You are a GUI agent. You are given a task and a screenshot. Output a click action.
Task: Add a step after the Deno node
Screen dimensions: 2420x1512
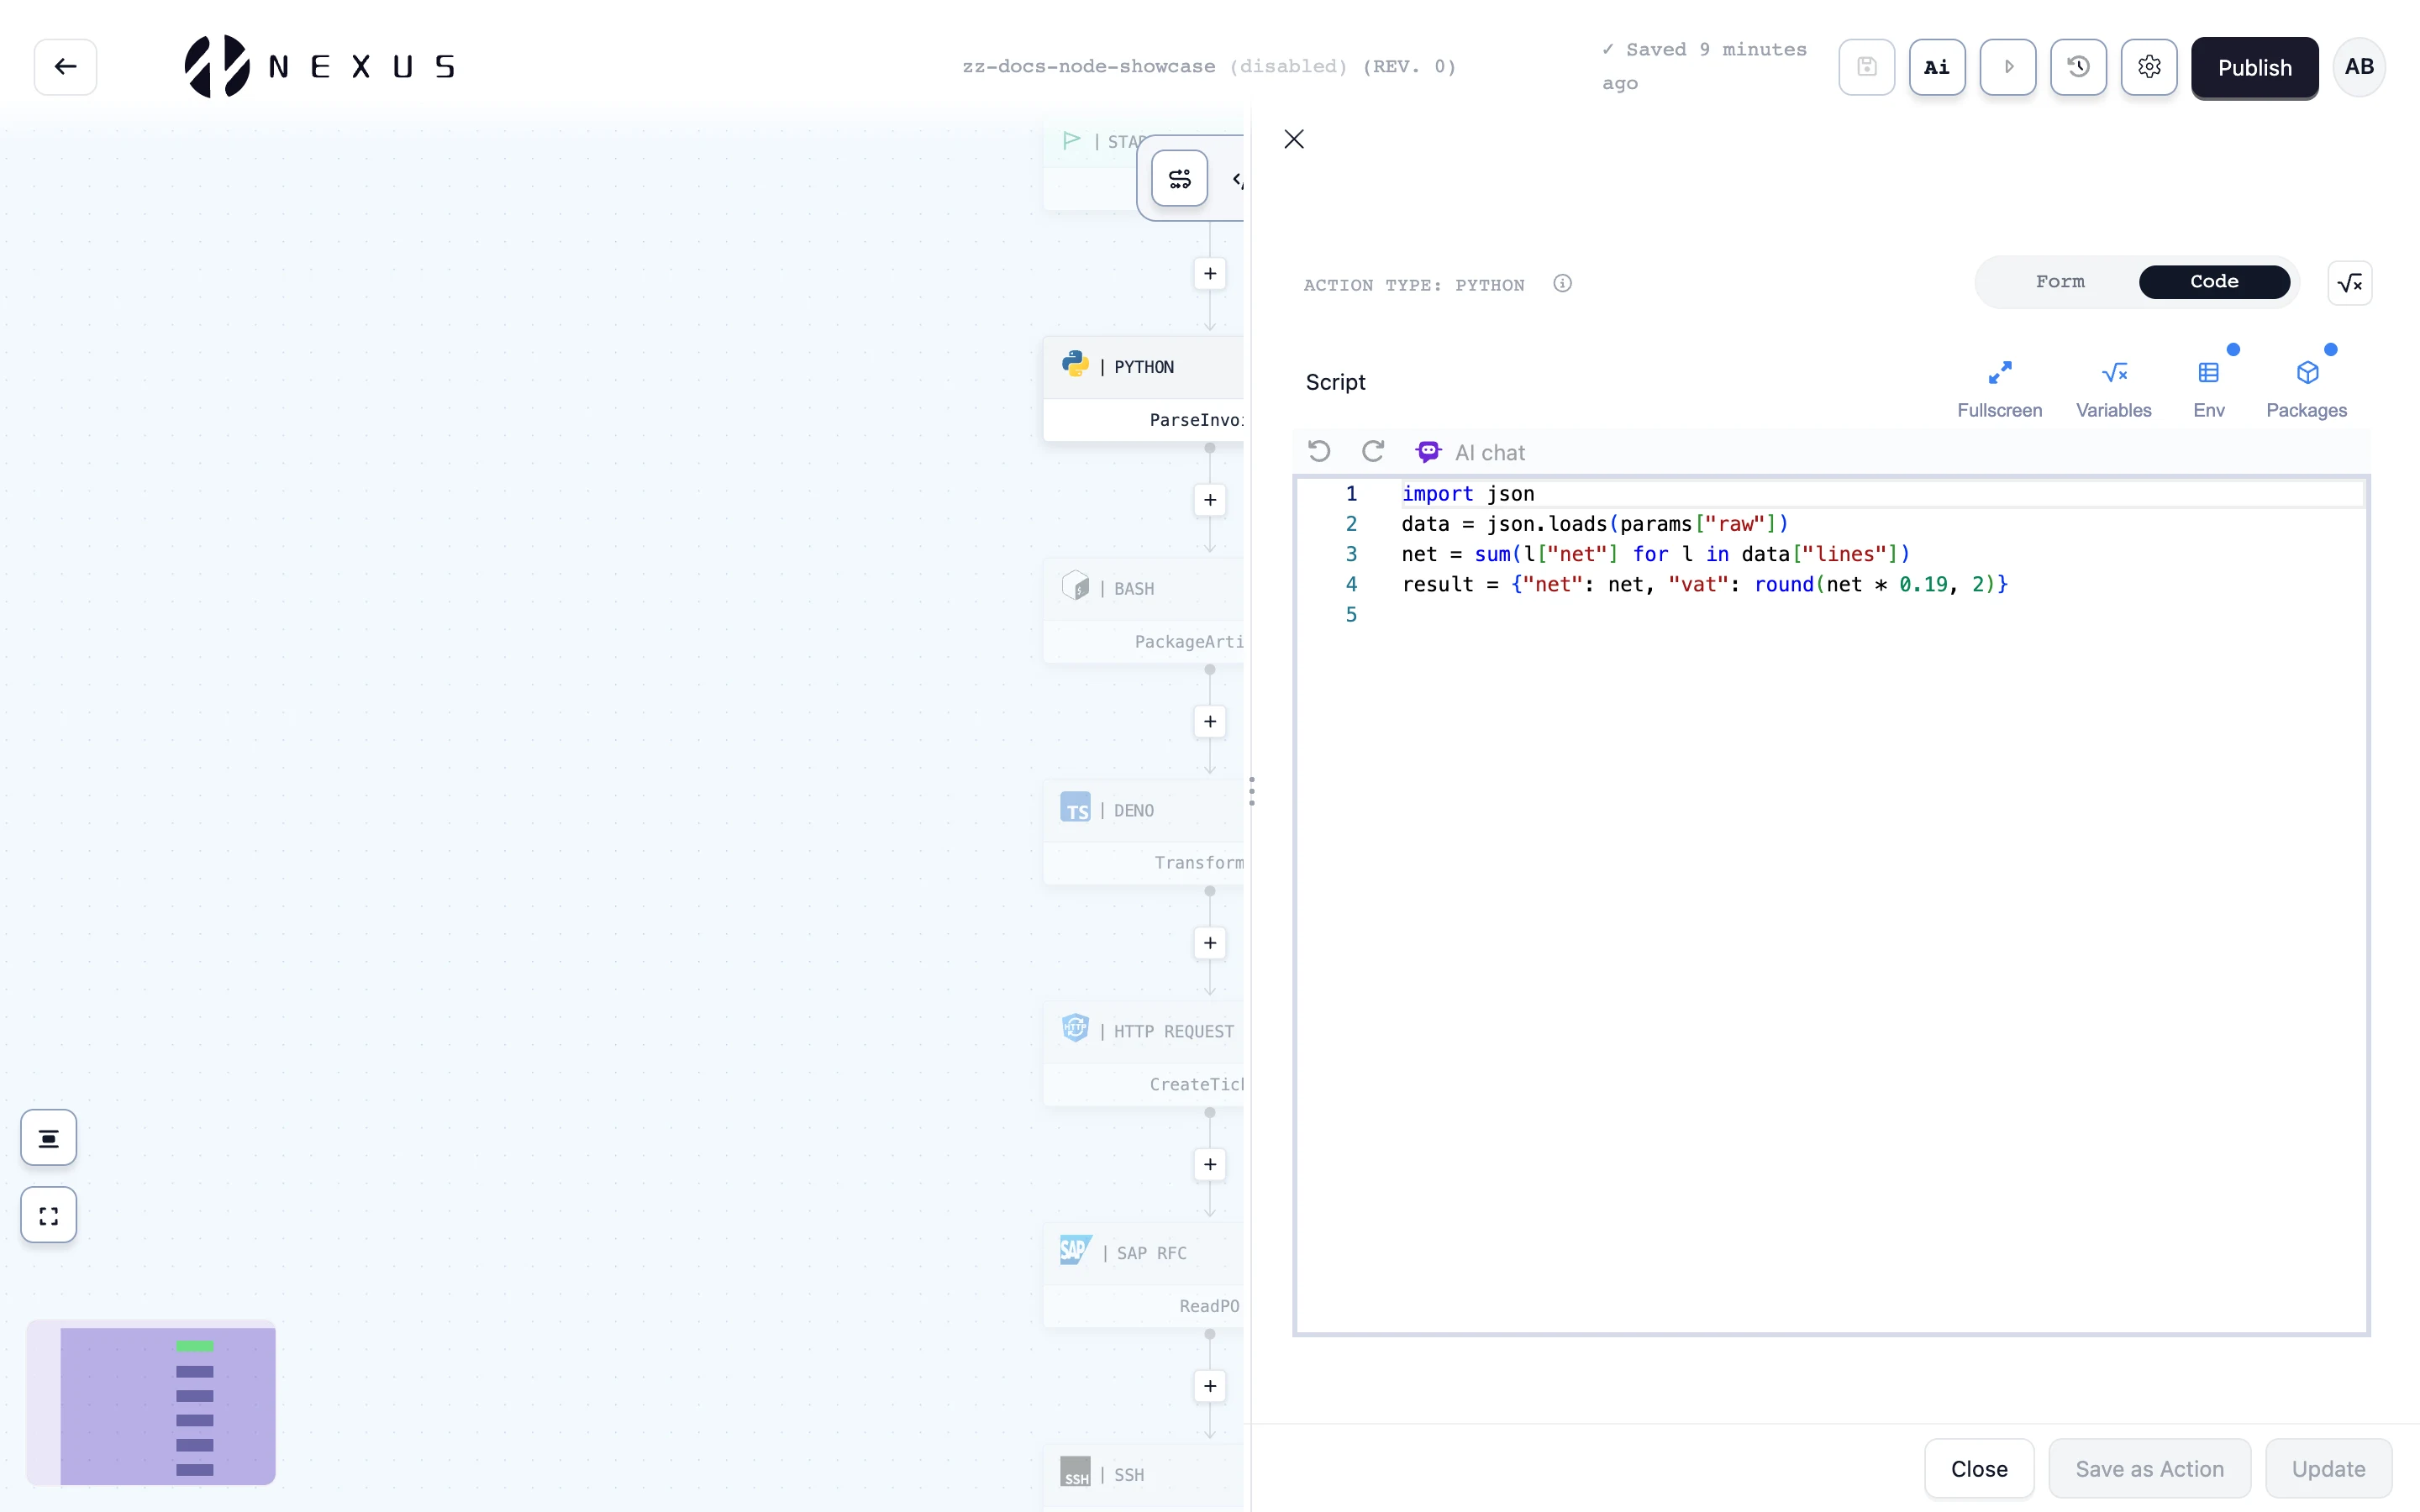(1209, 943)
